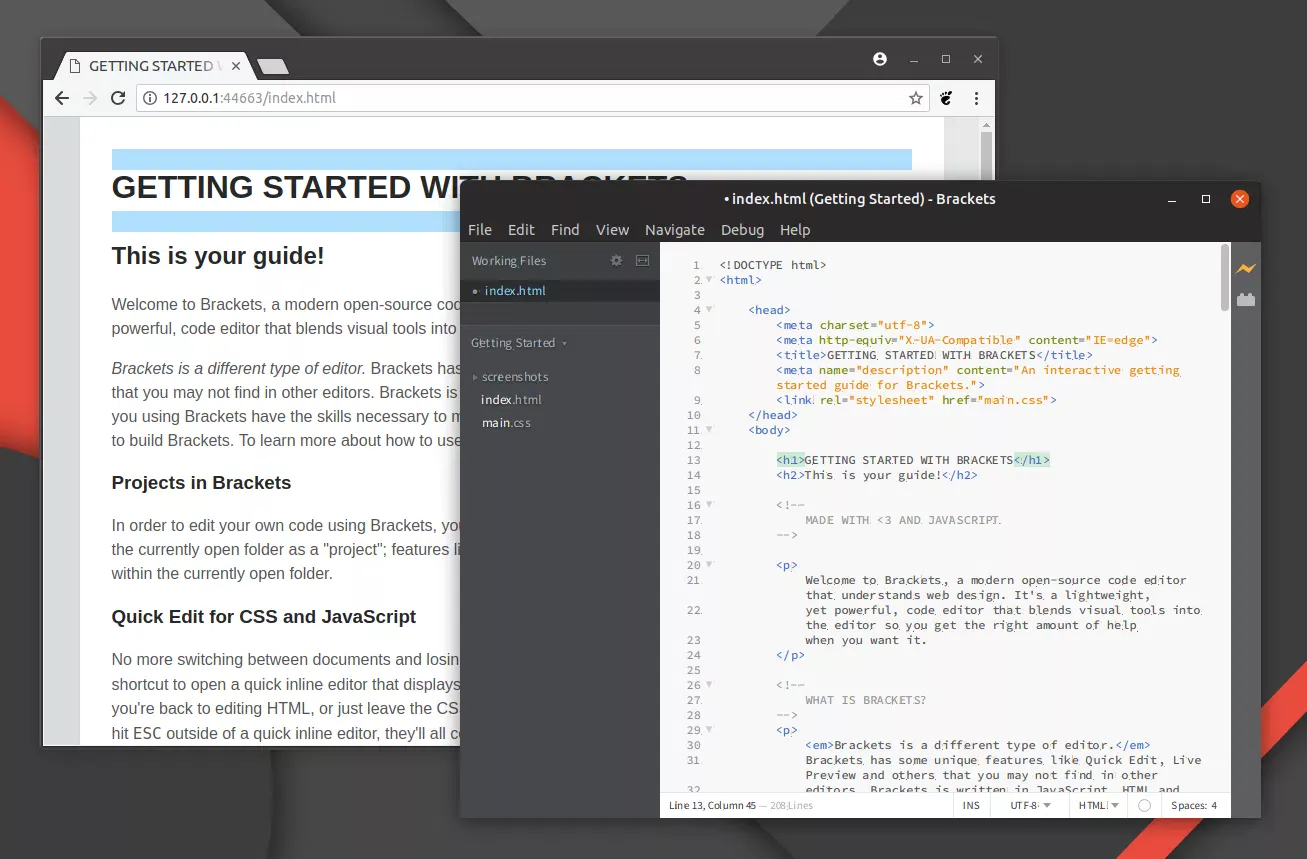Collapse the html tag fold on line 2

pos(709,280)
